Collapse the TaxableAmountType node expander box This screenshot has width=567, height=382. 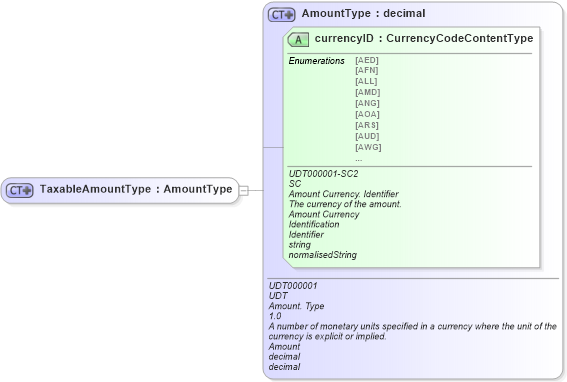(244, 190)
